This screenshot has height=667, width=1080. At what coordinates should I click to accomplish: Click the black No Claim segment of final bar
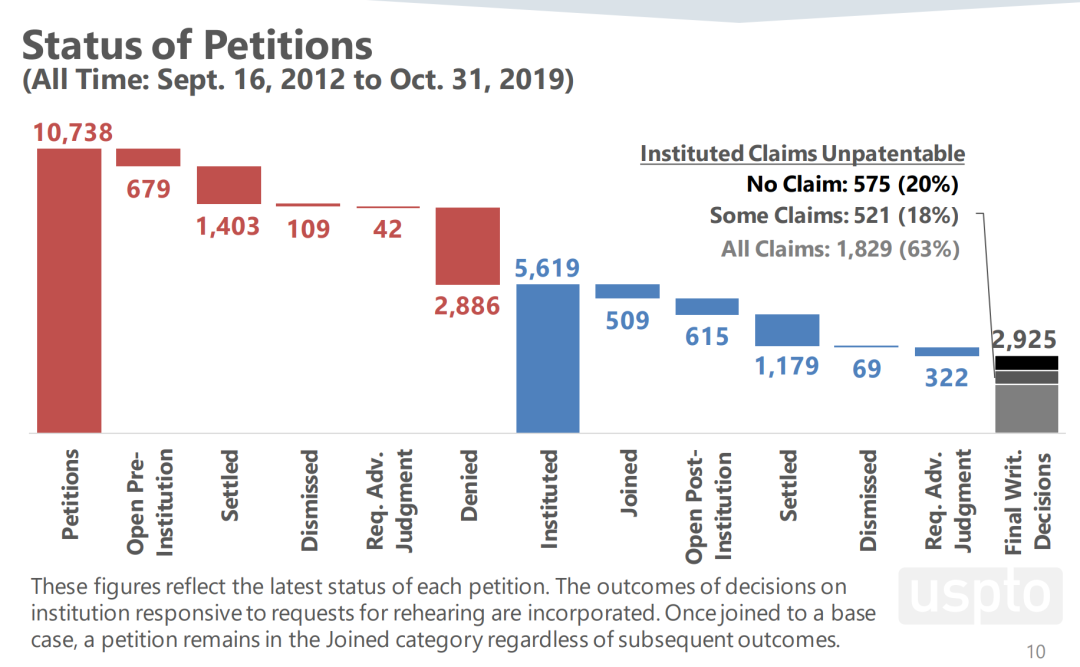coord(1026,363)
